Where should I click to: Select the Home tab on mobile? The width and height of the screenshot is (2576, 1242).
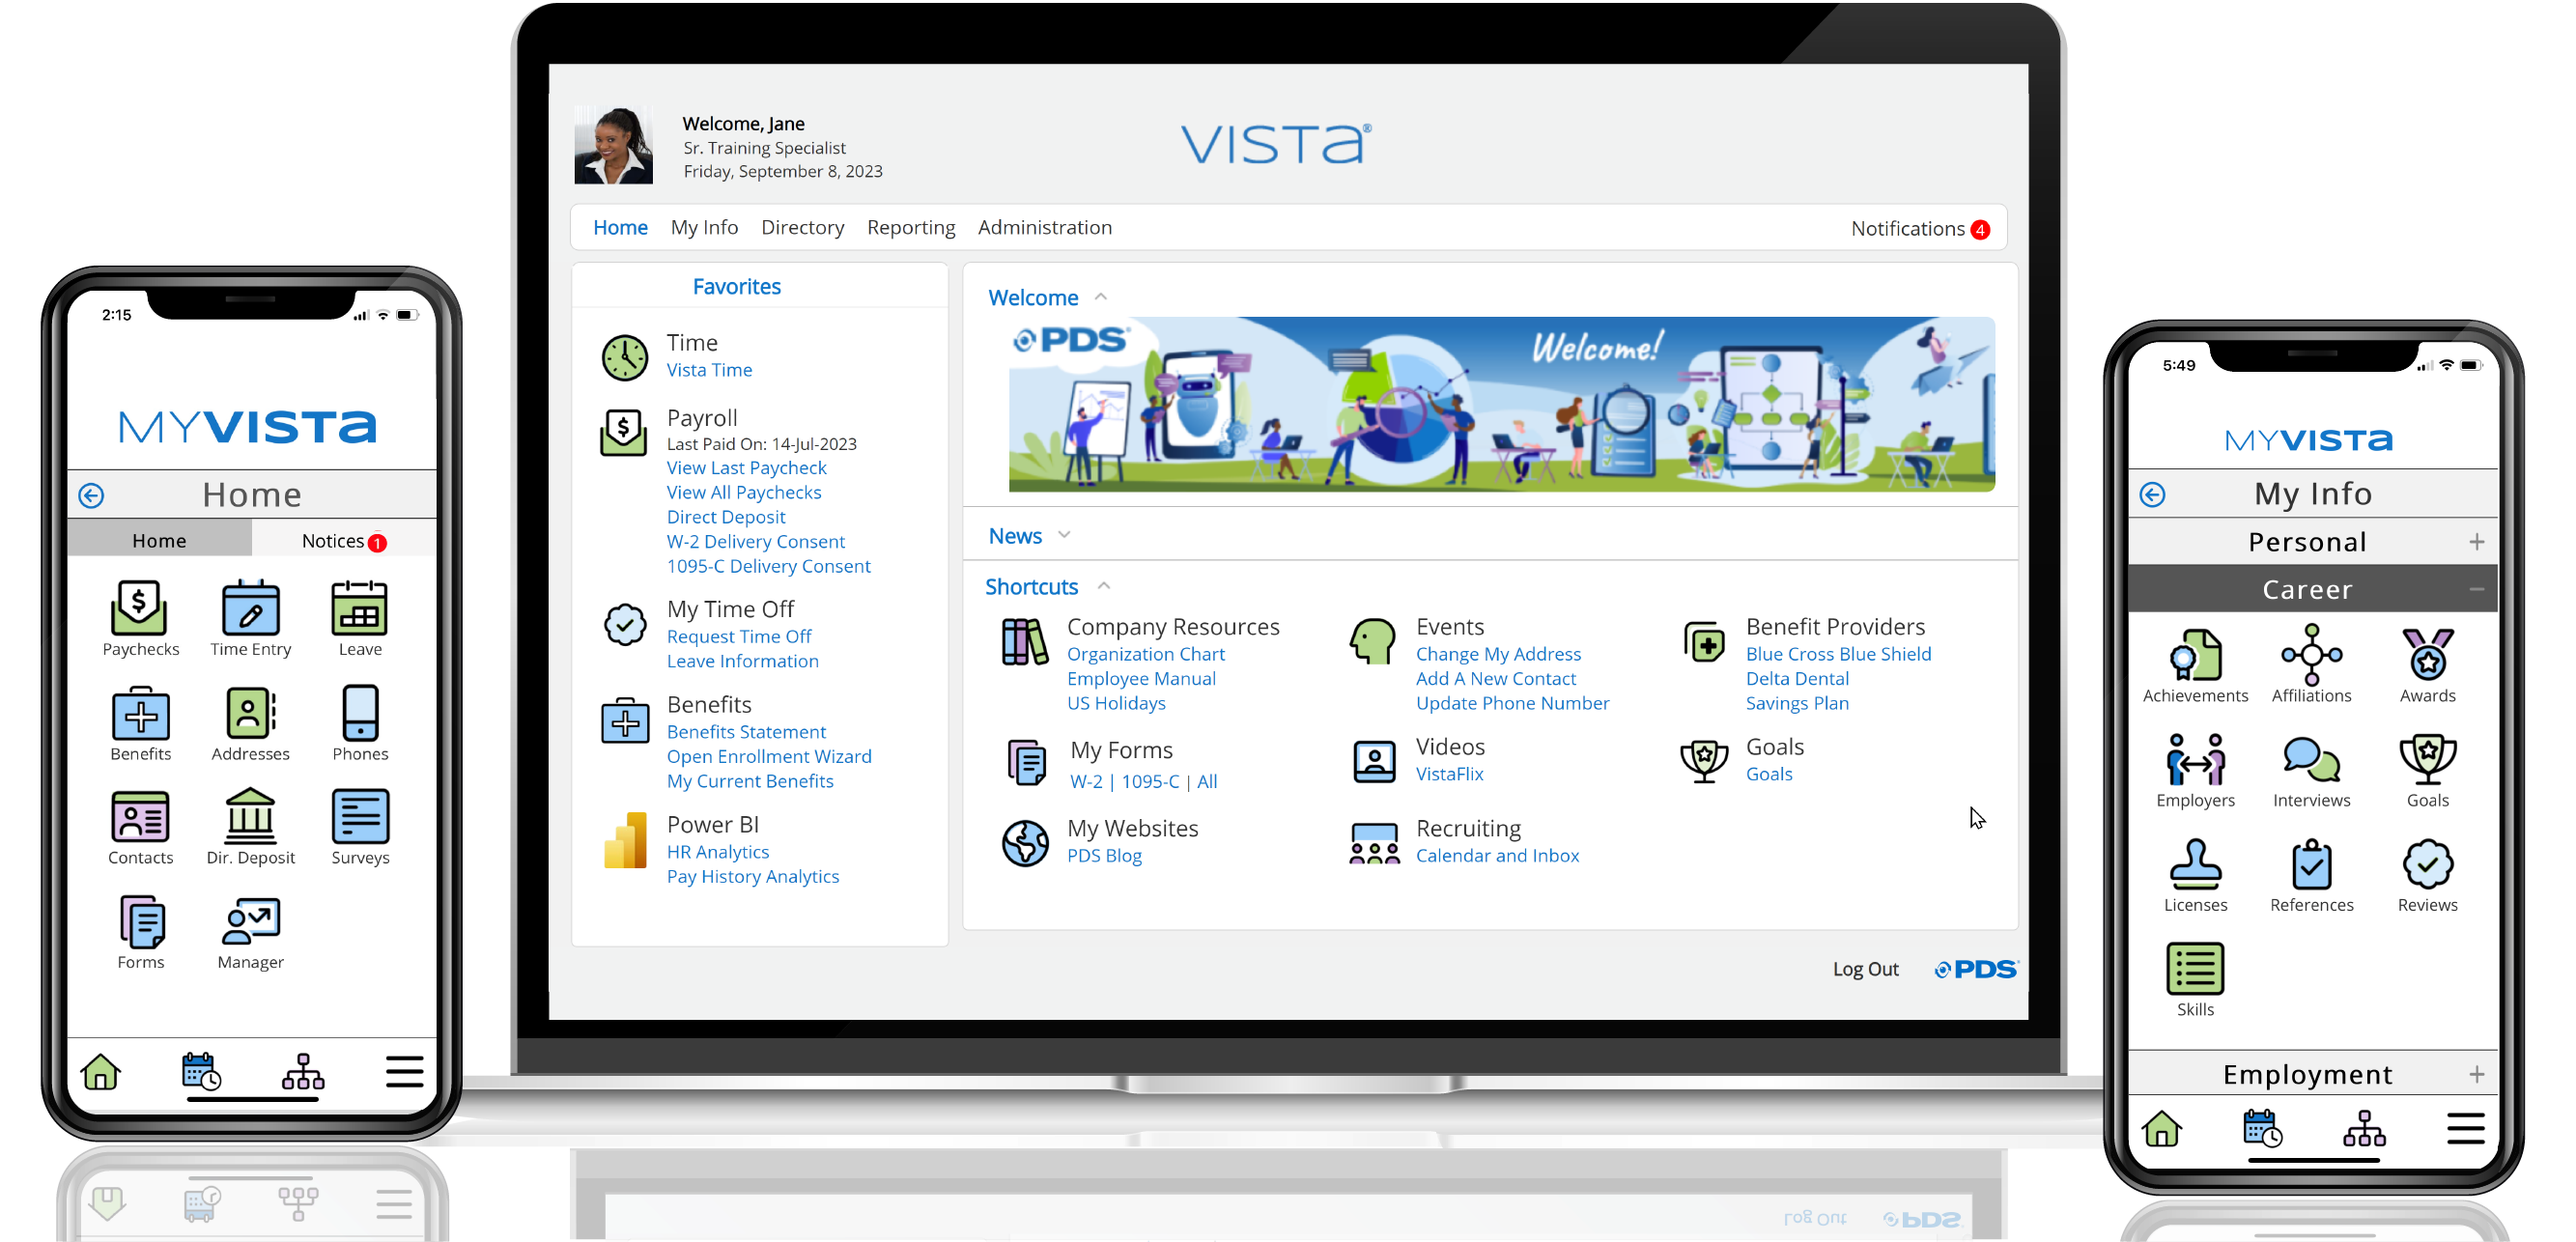(157, 539)
